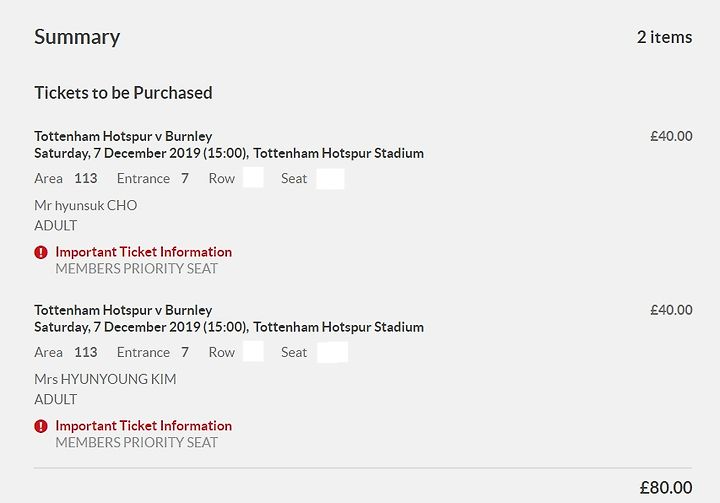Click the second red exclamation warning icon
Viewport: 720px width, 503px height.
[41, 426]
